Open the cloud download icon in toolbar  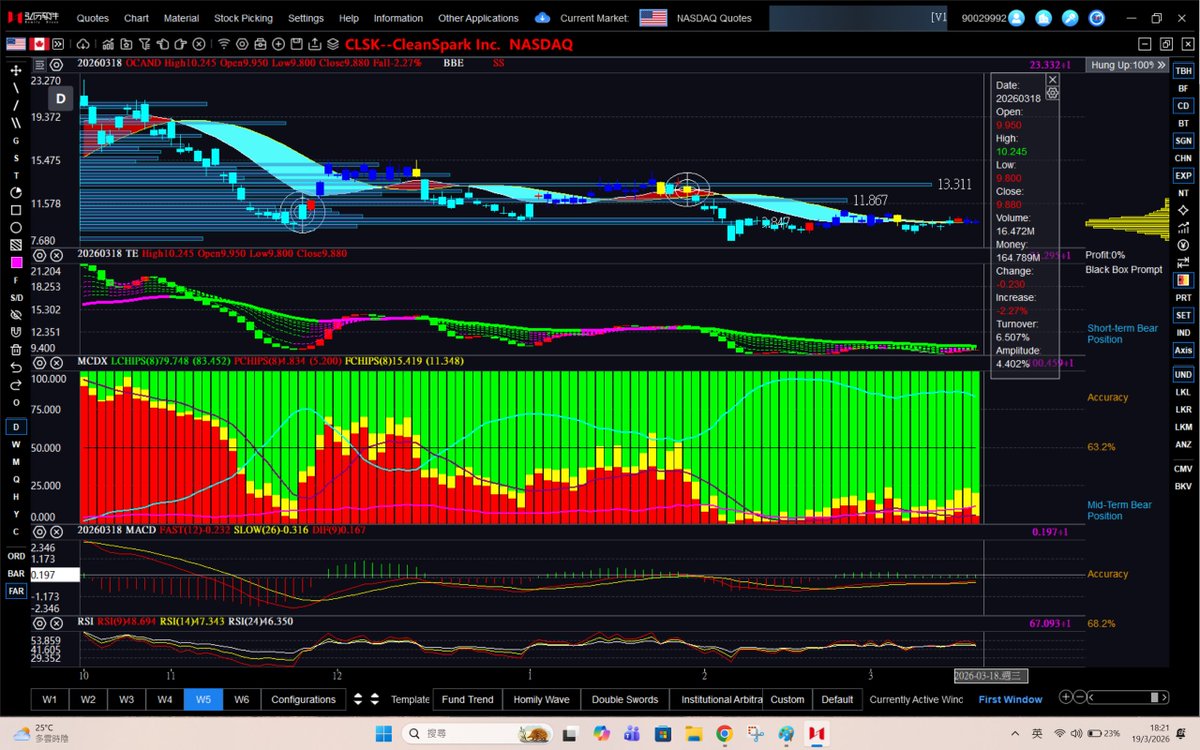(83, 44)
